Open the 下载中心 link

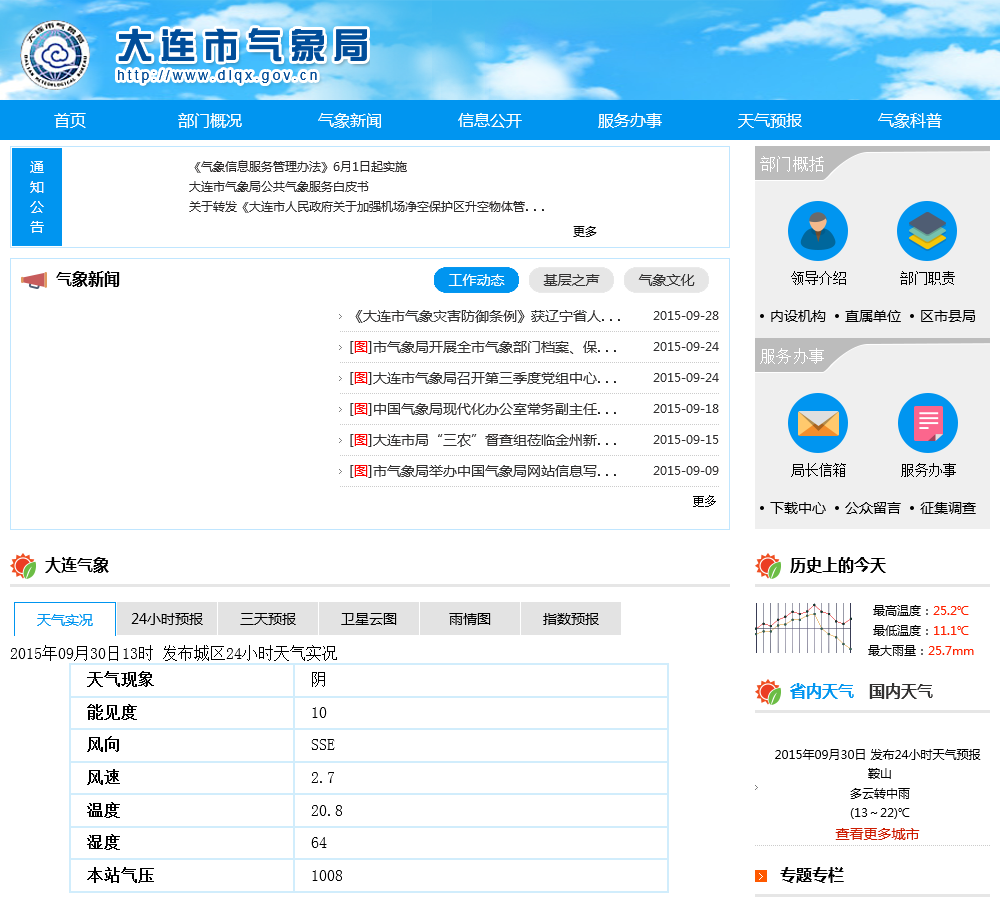(797, 508)
